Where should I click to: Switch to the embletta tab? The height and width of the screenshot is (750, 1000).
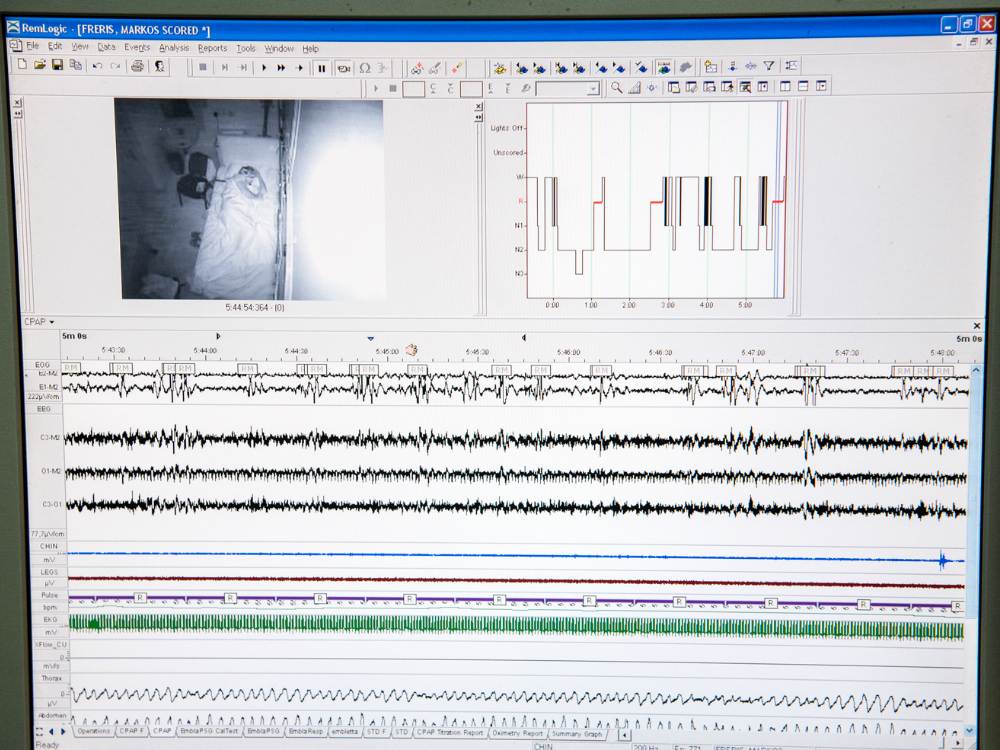(x=344, y=732)
